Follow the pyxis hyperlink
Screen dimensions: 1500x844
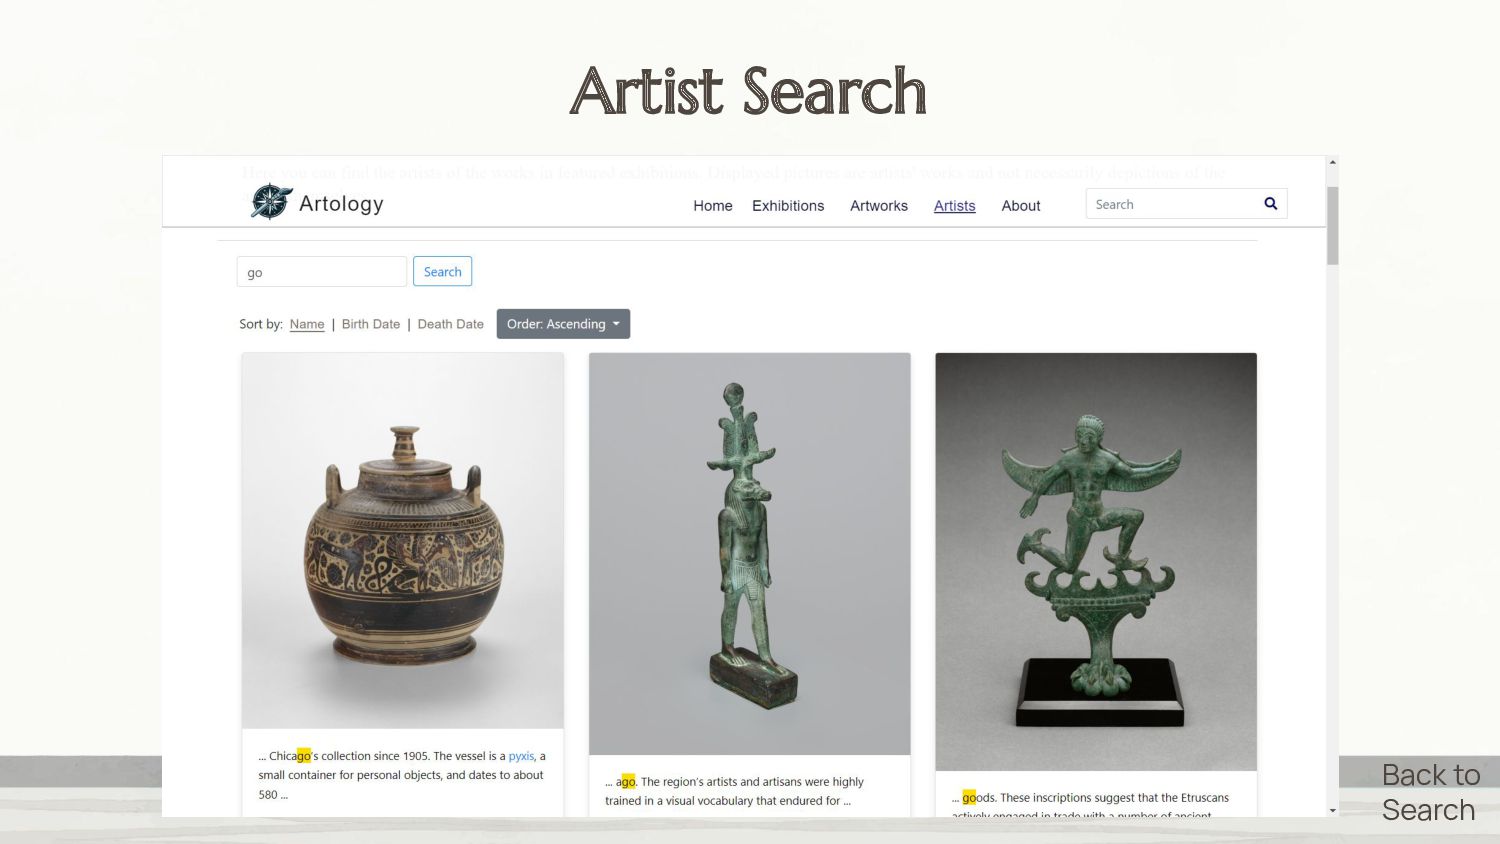click(521, 756)
